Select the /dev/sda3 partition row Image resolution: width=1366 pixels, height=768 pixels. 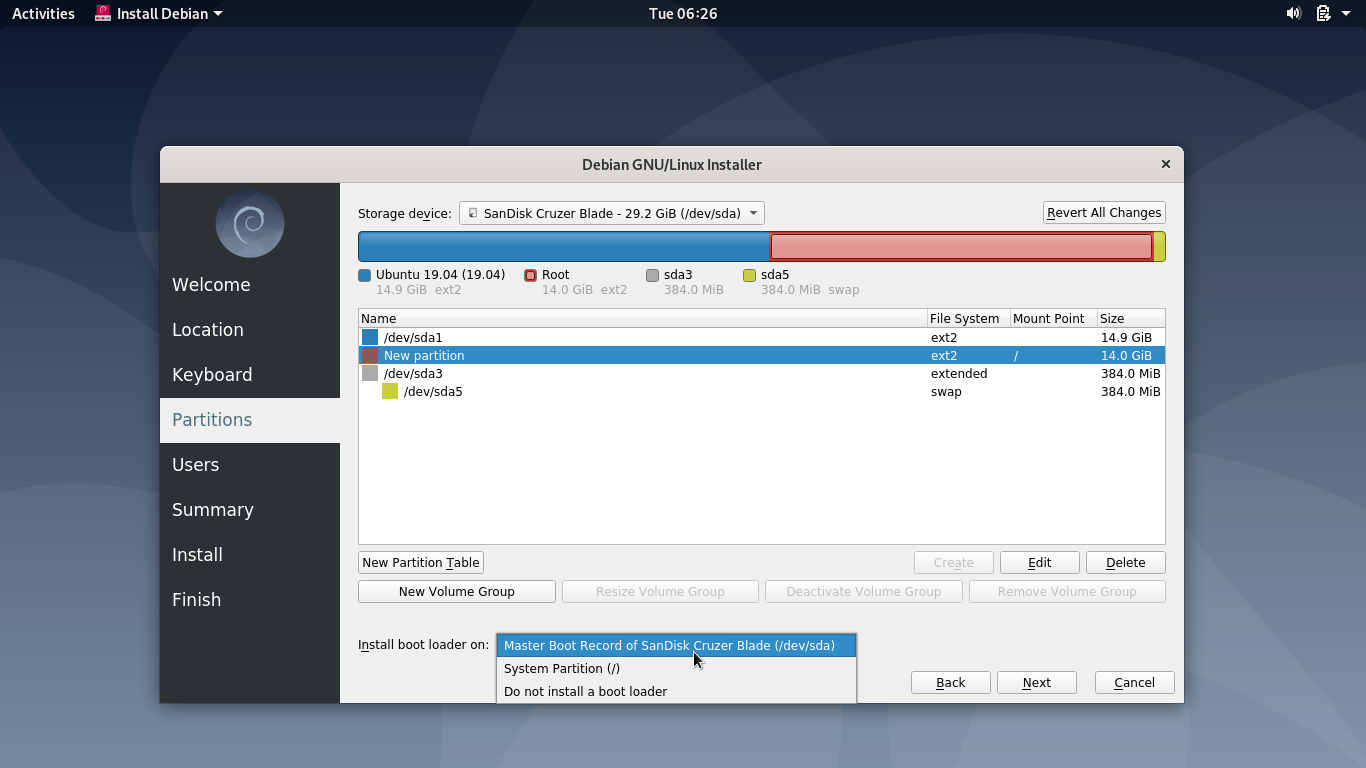[762, 374]
